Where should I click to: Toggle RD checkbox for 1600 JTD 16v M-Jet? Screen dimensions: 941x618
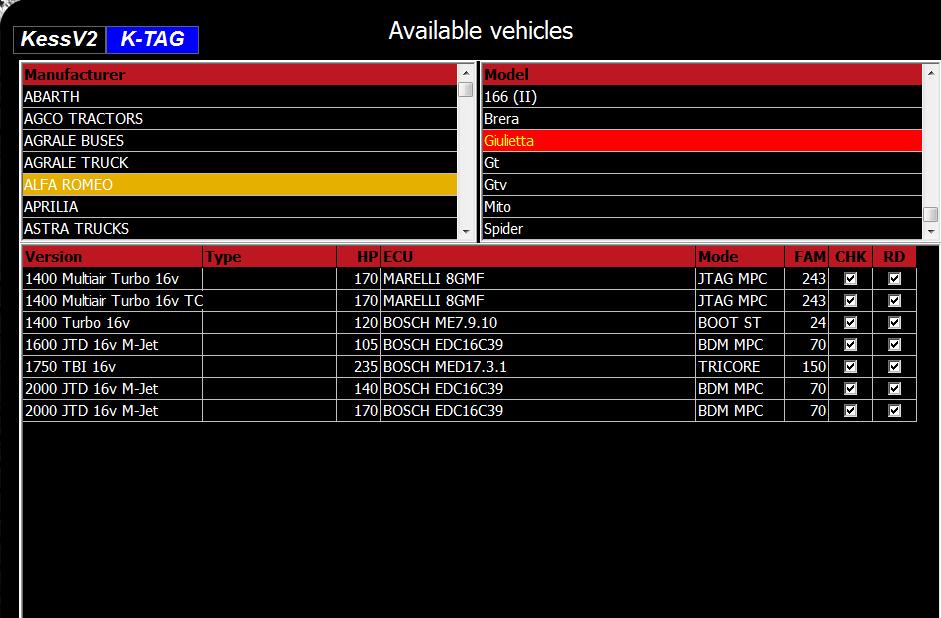tap(894, 344)
